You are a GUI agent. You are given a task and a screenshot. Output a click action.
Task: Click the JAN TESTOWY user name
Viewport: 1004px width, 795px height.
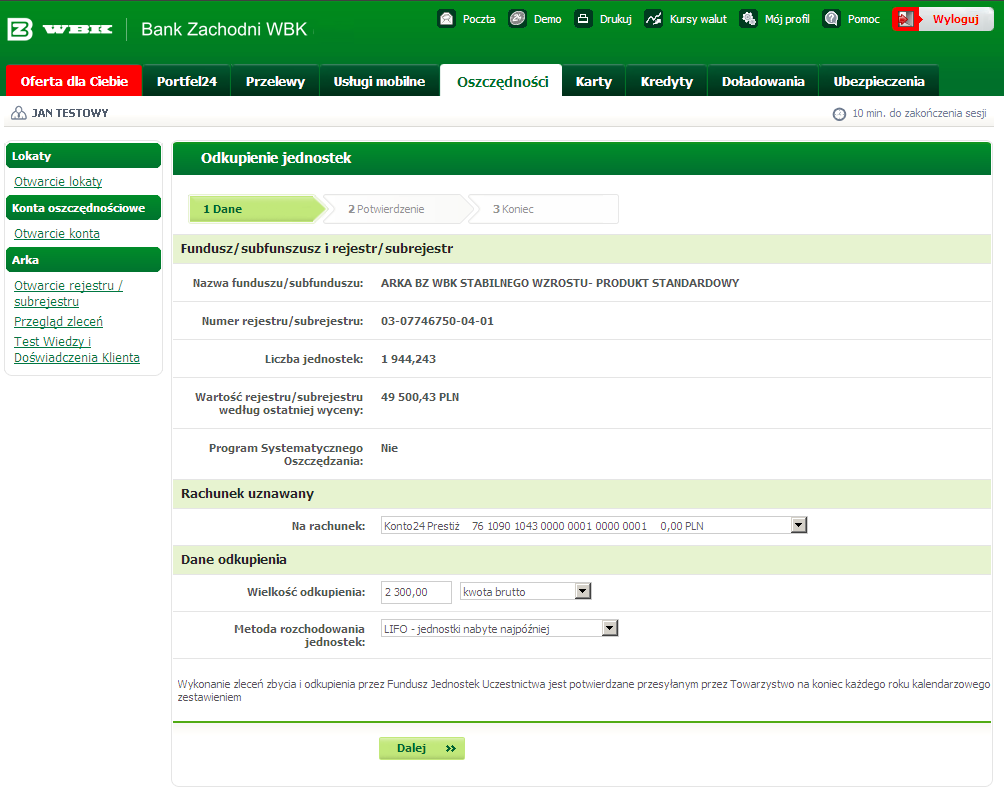click(x=70, y=113)
